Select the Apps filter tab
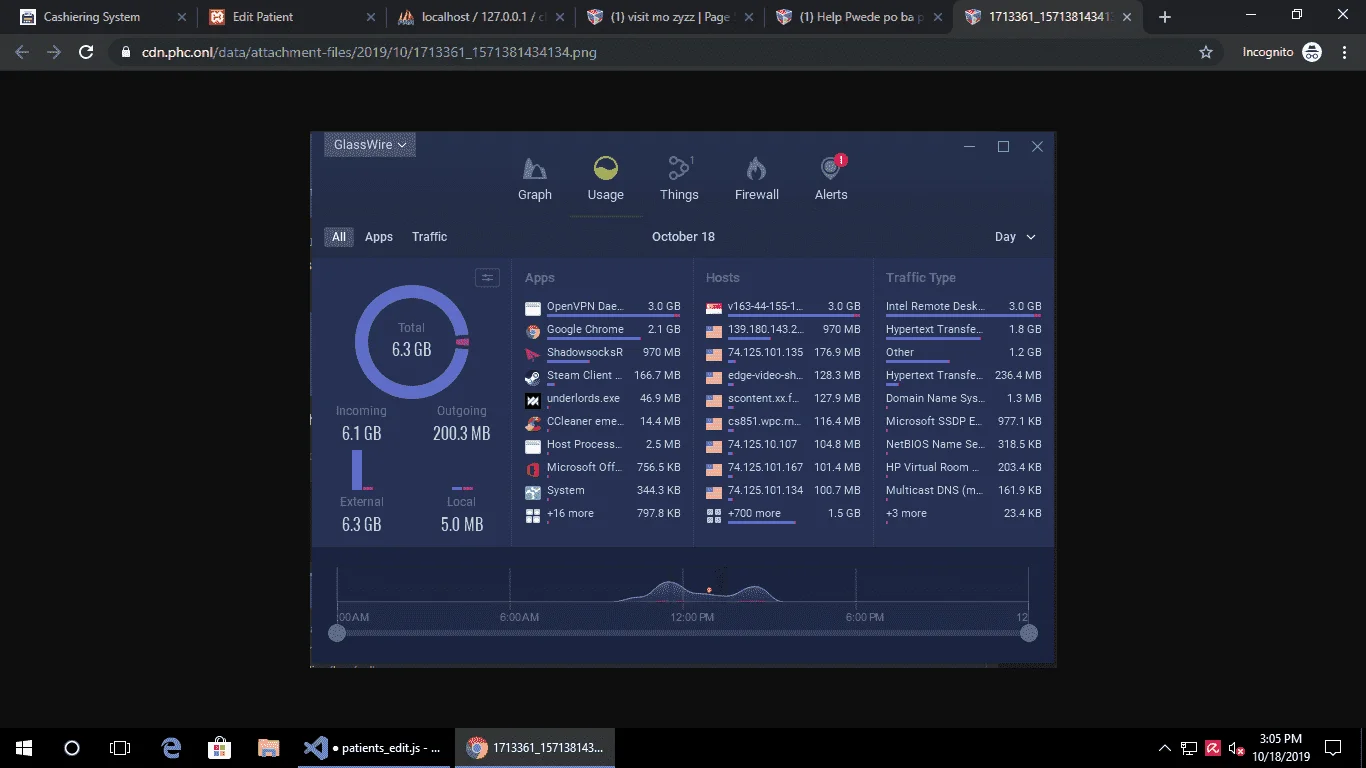Viewport: 1366px width, 768px height. click(379, 237)
